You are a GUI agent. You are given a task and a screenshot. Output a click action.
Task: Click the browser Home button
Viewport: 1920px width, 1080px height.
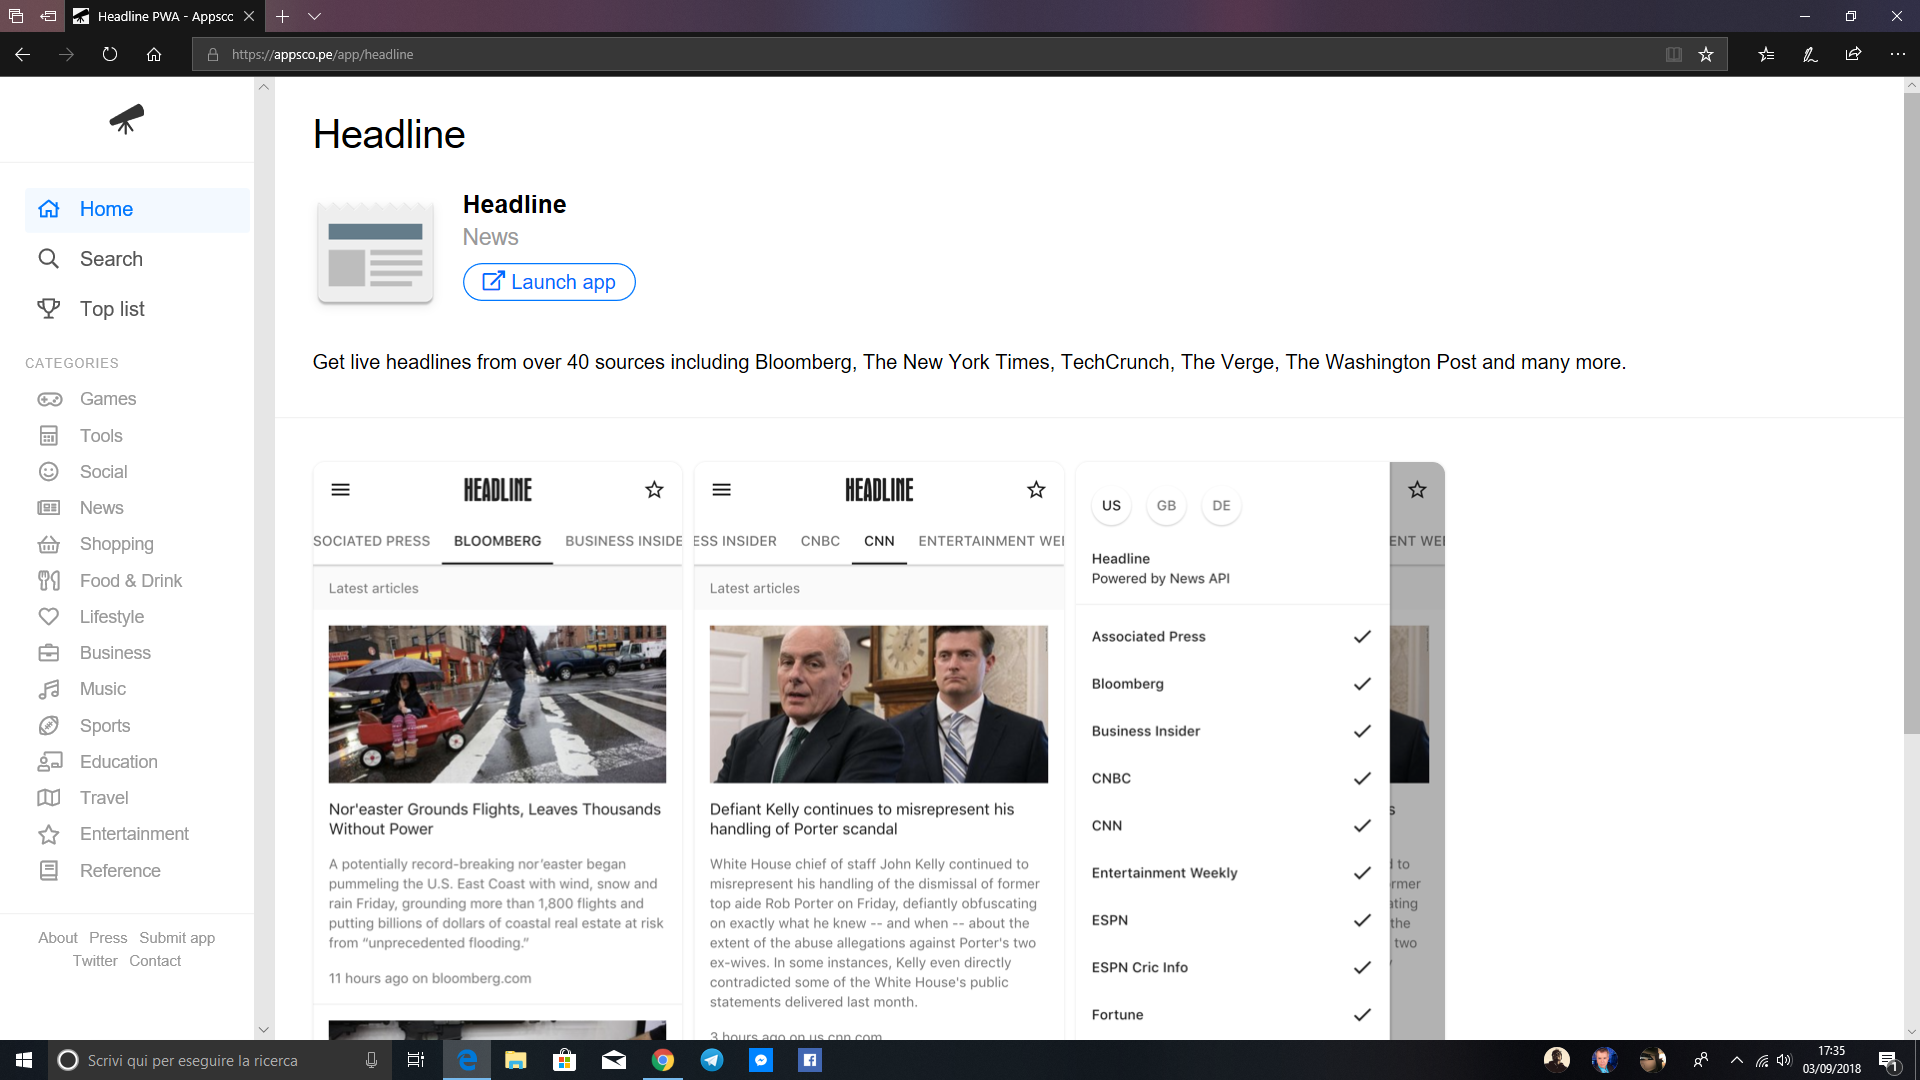point(154,54)
